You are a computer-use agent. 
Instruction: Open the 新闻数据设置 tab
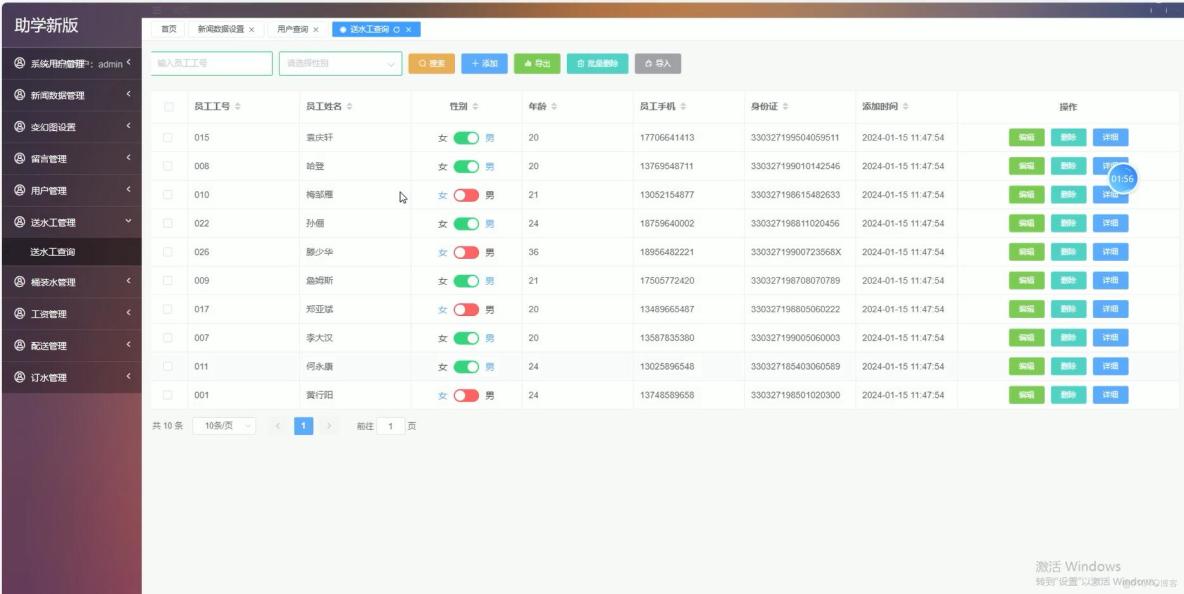(x=222, y=29)
